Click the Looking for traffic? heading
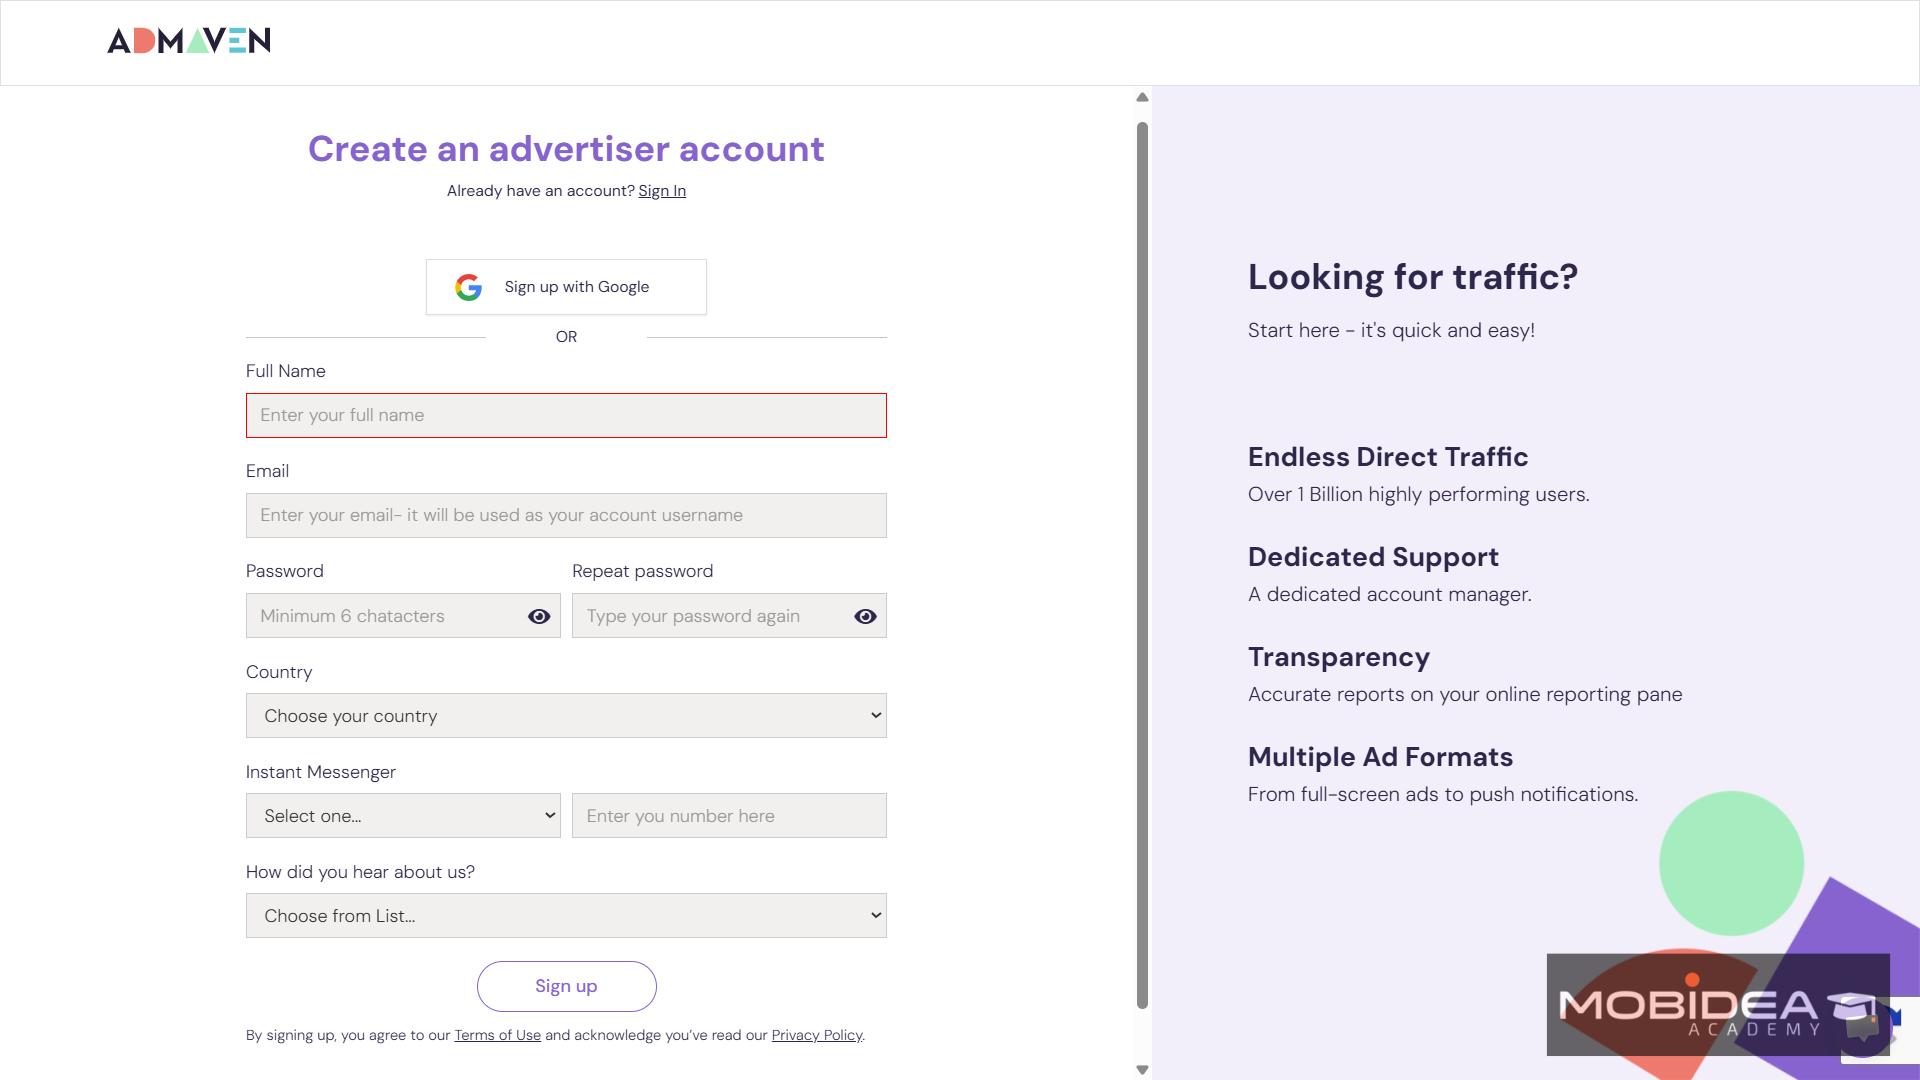 coord(1412,277)
